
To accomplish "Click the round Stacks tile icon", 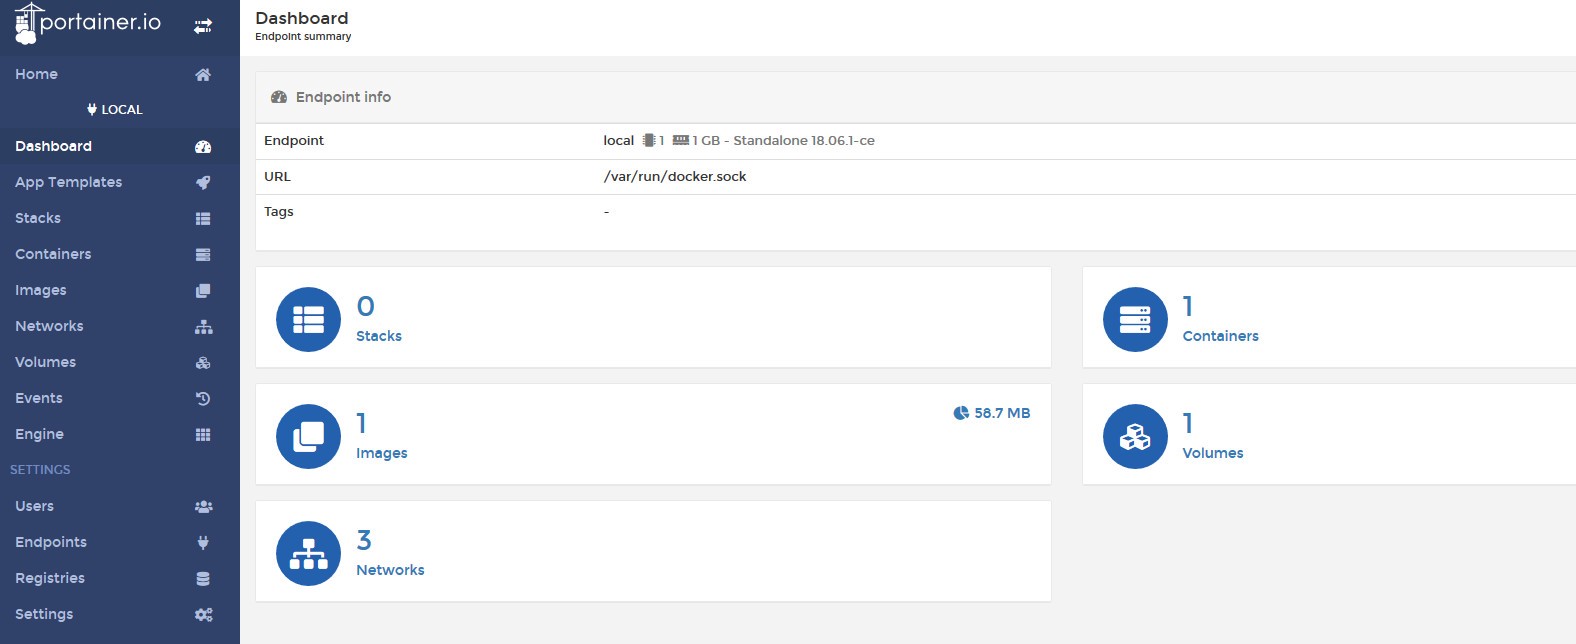I will 308,320.
